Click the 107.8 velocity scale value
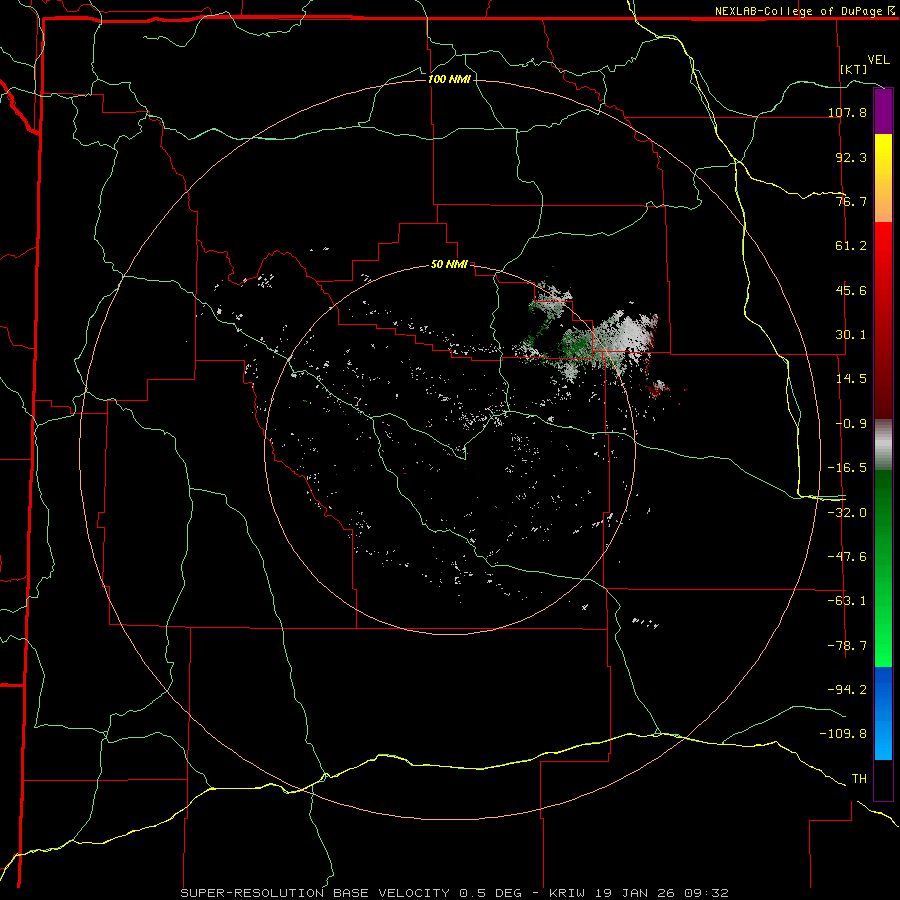Viewport: 900px width, 900px height. [847, 112]
